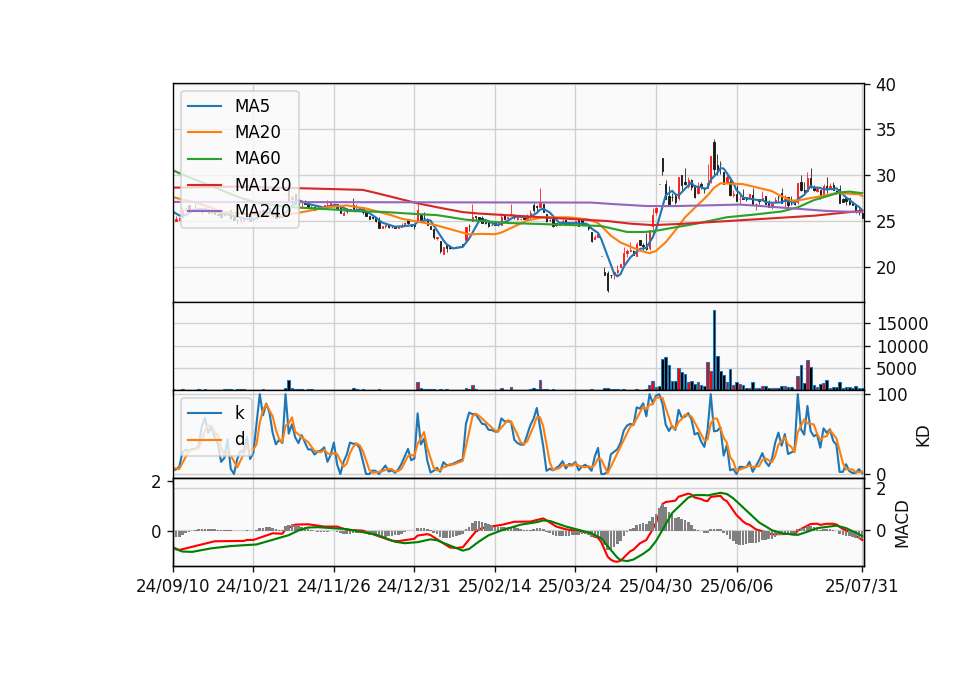Click the KD axis label

[x=923, y=436]
